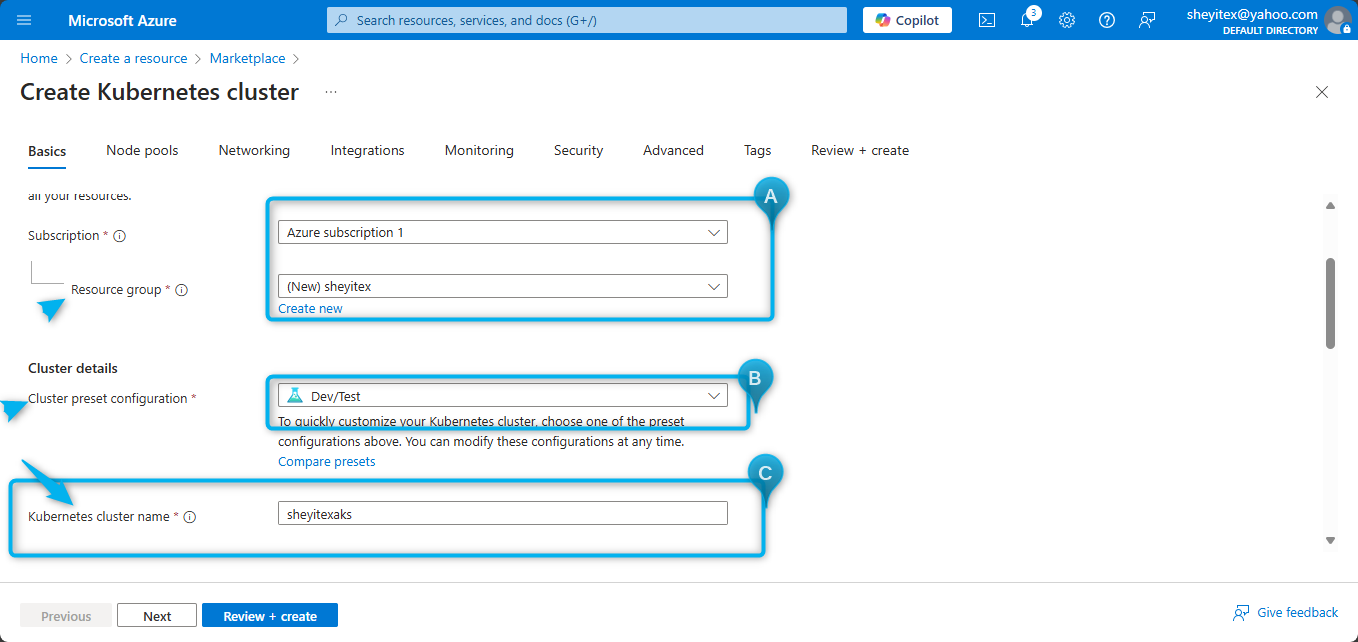Click the Microsoft Azure title
The width and height of the screenshot is (1358, 642).
[x=122, y=20]
